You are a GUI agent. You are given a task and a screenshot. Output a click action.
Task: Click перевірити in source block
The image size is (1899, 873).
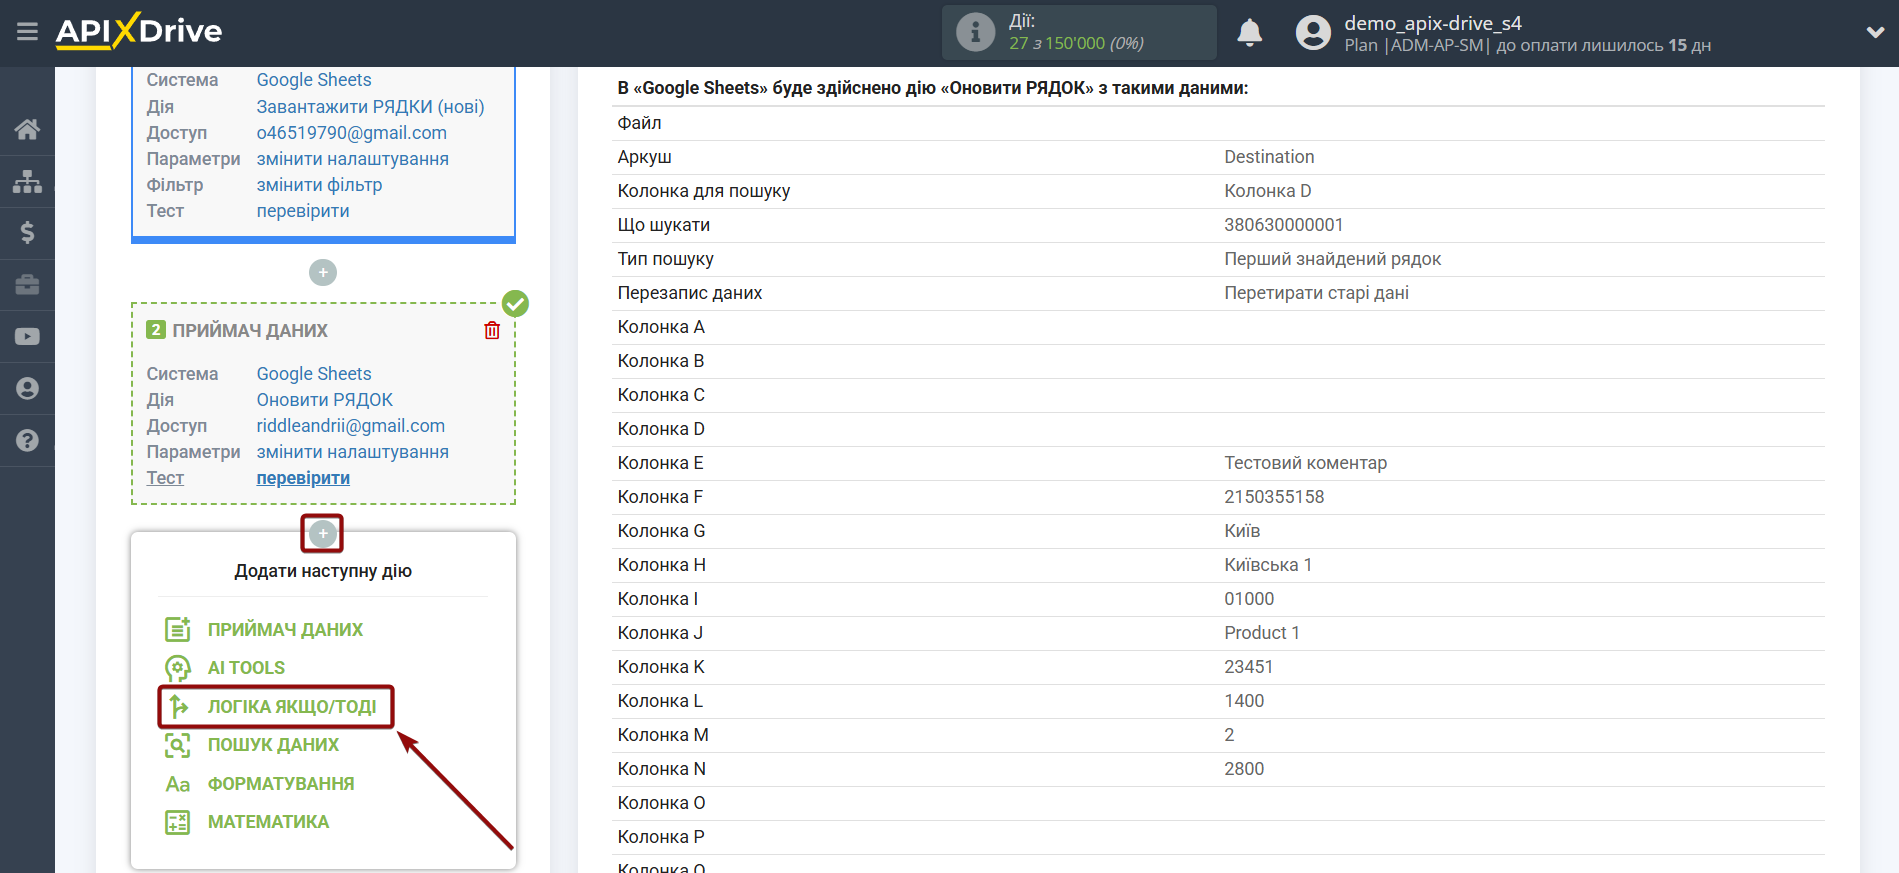(x=303, y=211)
